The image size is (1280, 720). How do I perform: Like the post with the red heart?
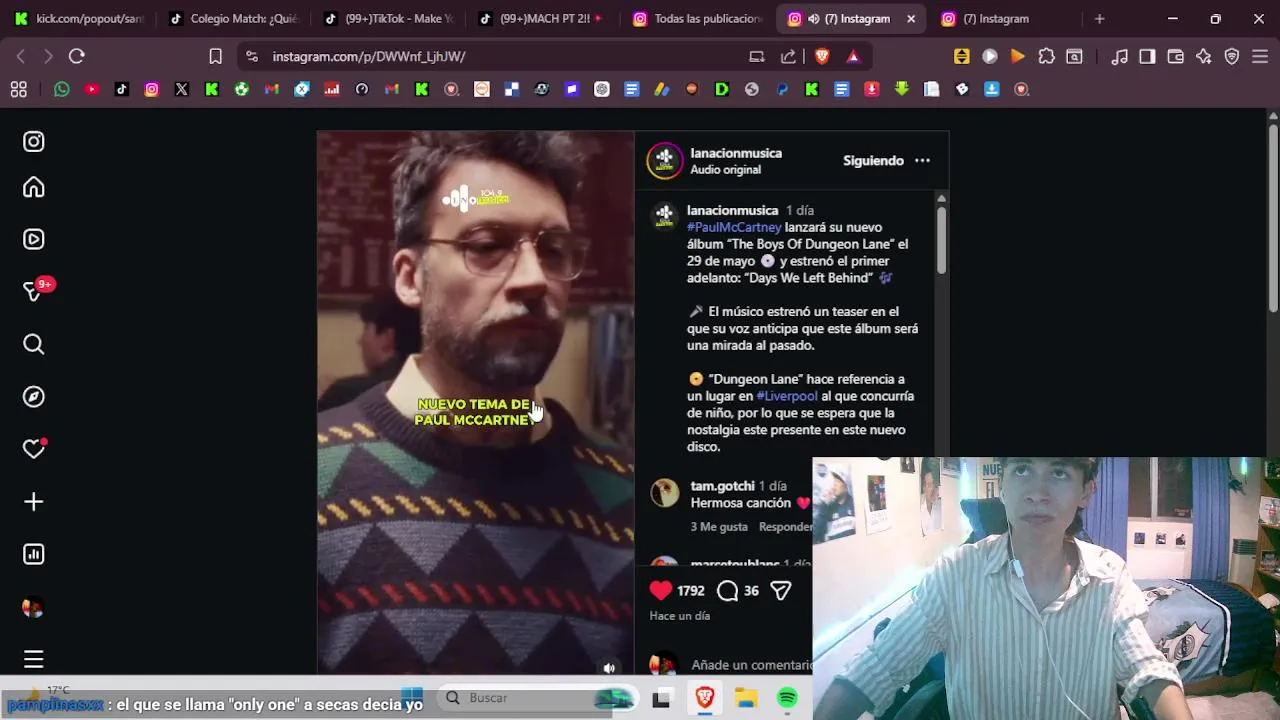tap(661, 590)
